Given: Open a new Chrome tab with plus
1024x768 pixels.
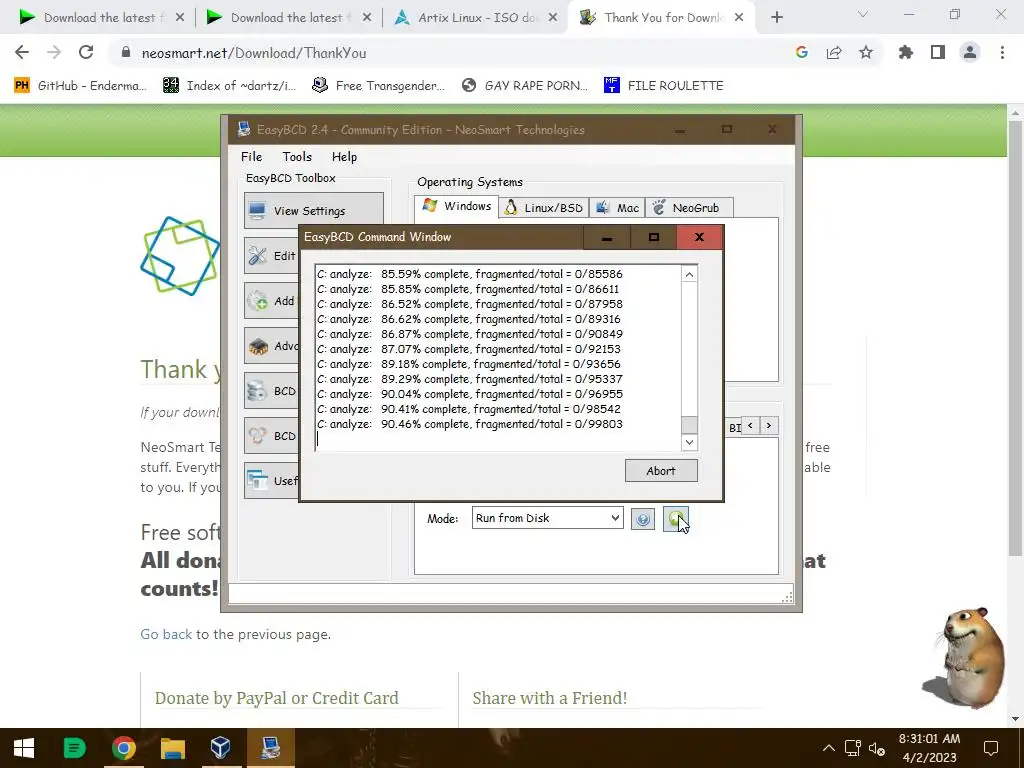Looking at the screenshot, I should point(776,18).
